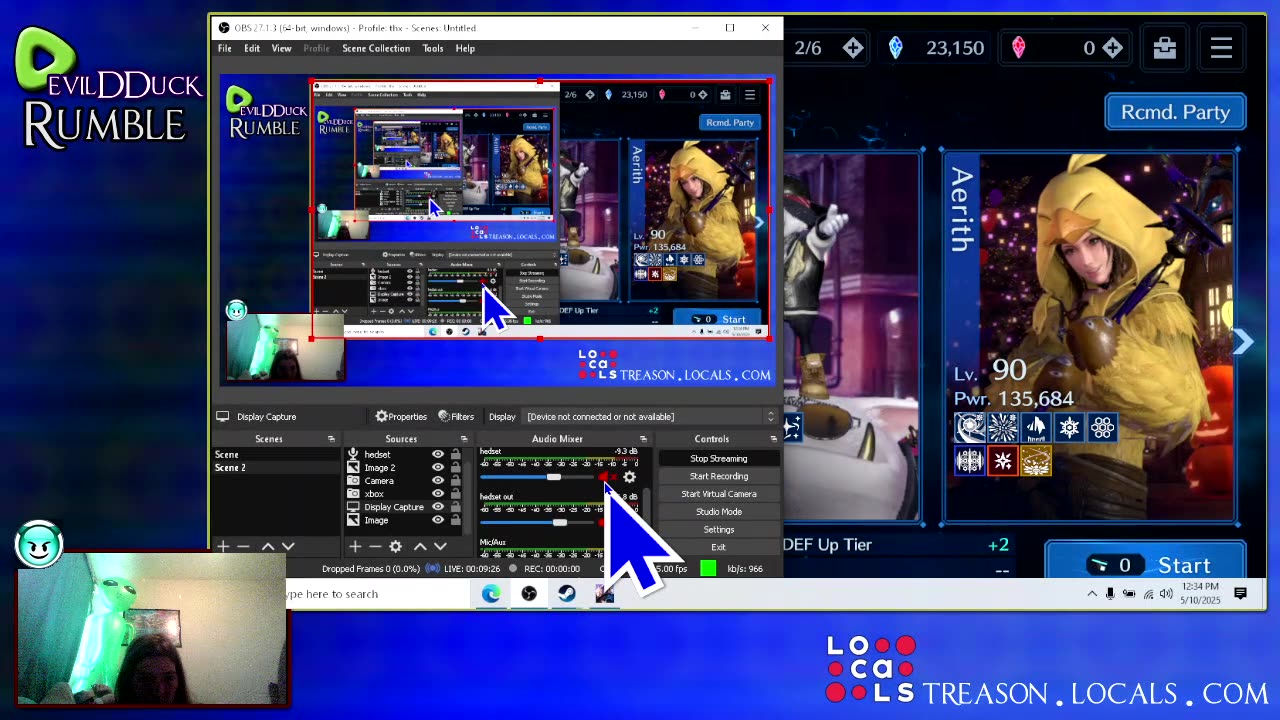Viewport: 1280px width, 720px height.
Task: Hide the hedset source
Action: pyautogui.click(x=438, y=455)
